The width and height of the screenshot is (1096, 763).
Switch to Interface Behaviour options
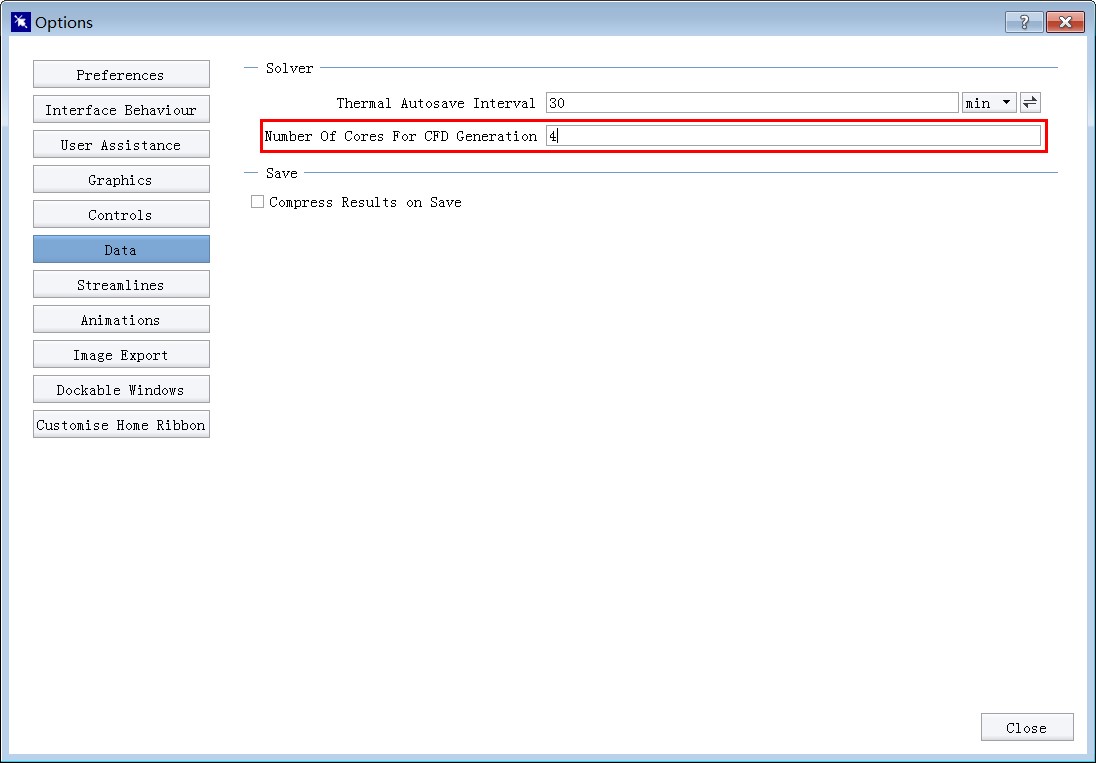click(x=121, y=110)
